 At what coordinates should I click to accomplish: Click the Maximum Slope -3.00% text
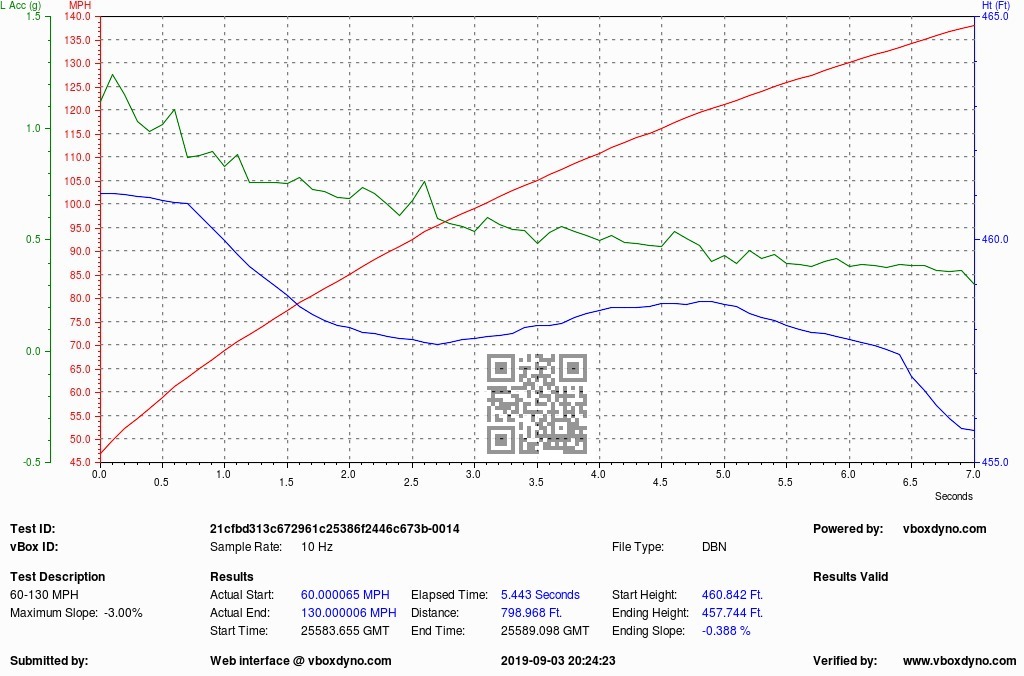[x=76, y=613]
